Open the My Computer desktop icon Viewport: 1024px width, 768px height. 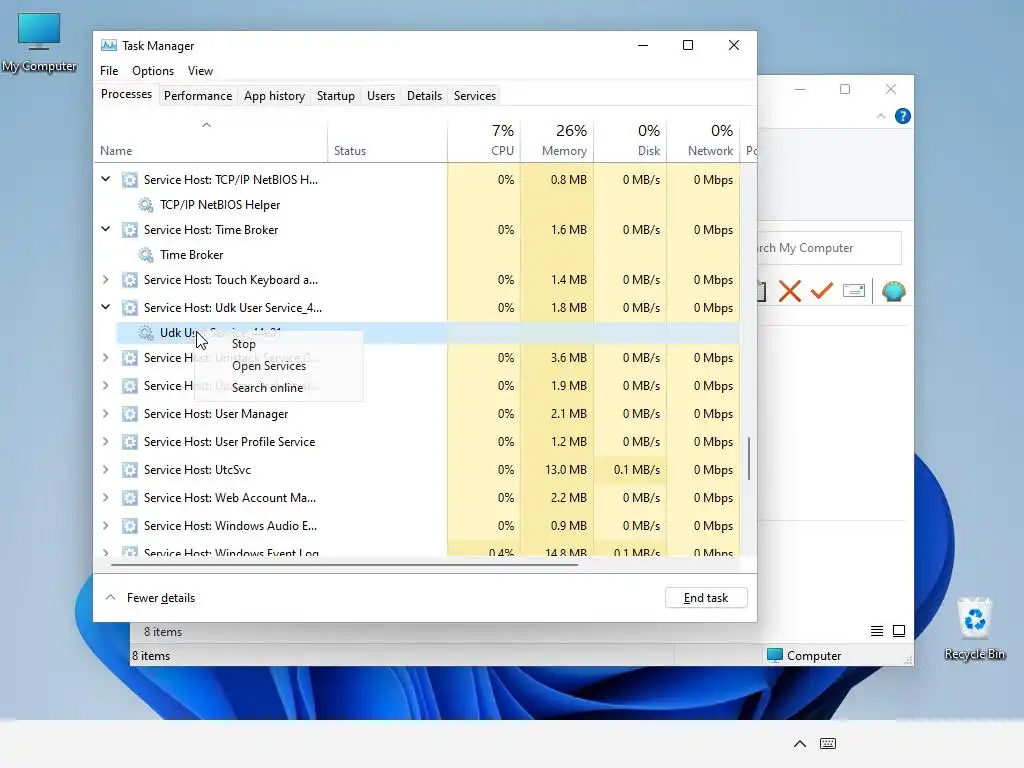(x=39, y=42)
